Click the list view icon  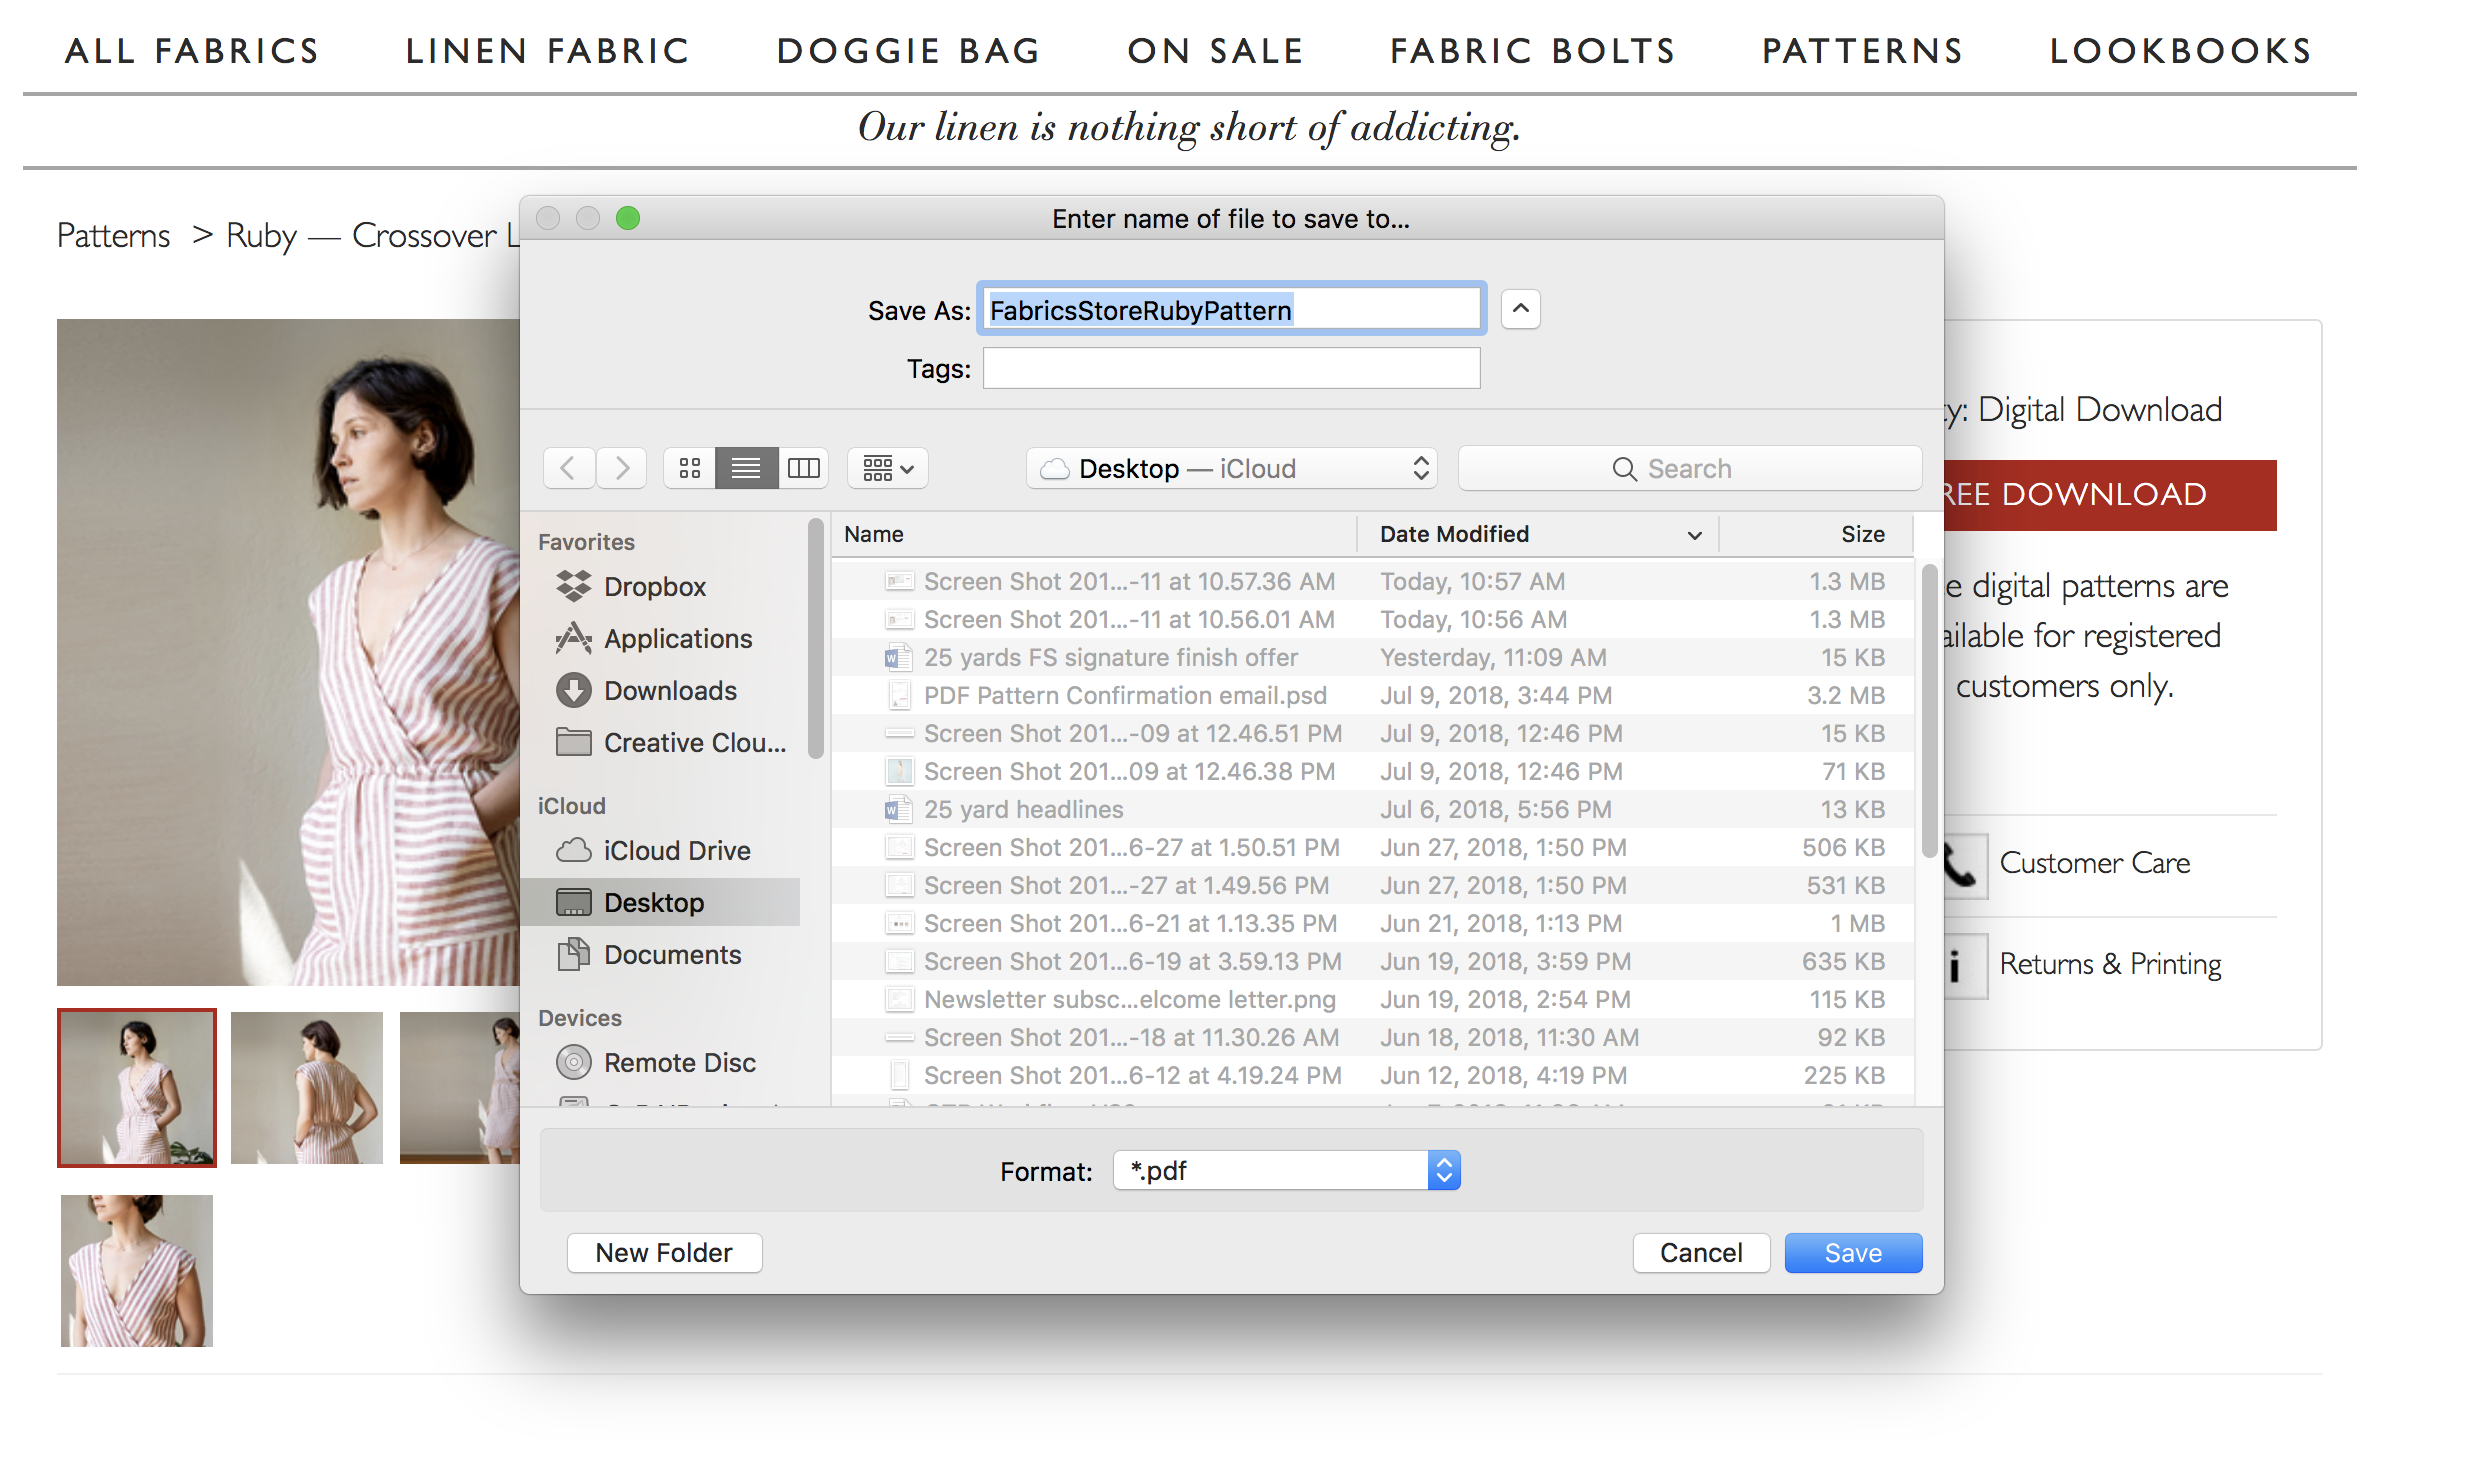pyautogui.click(x=746, y=468)
